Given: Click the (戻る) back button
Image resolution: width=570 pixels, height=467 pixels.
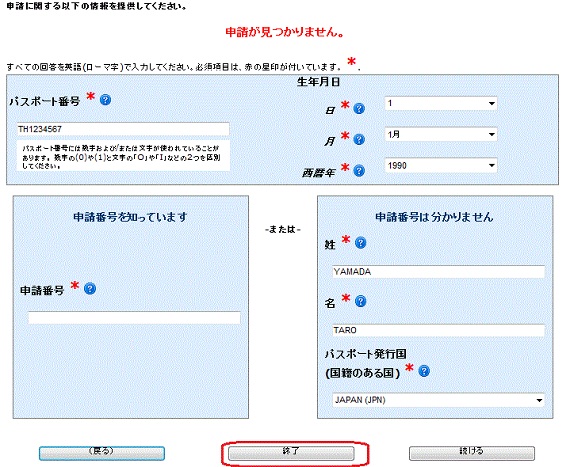Looking at the screenshot, I should [102, 453].
